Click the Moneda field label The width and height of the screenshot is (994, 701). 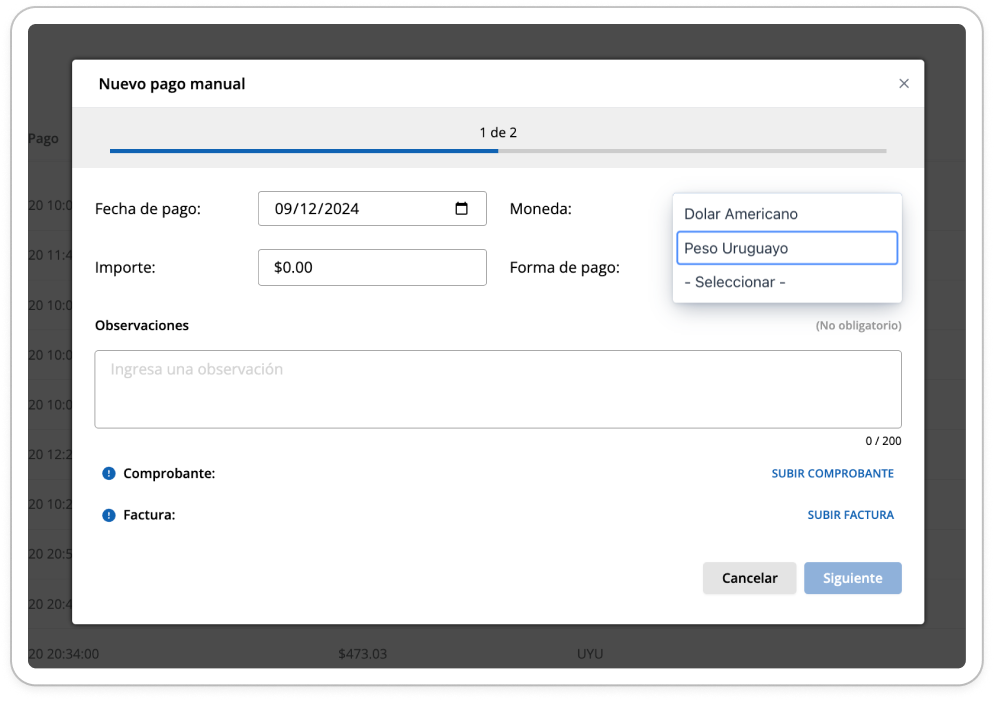coord(540,209)
